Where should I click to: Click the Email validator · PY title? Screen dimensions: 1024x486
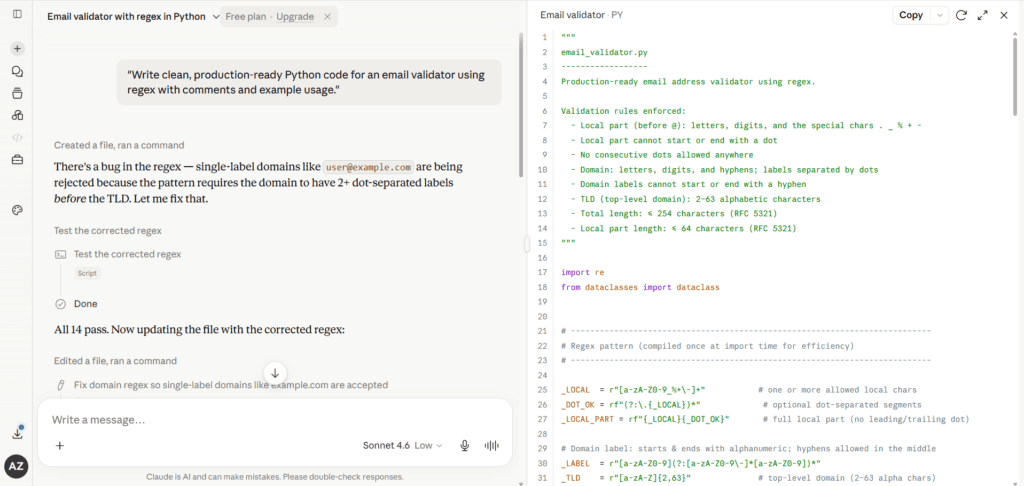581,15
